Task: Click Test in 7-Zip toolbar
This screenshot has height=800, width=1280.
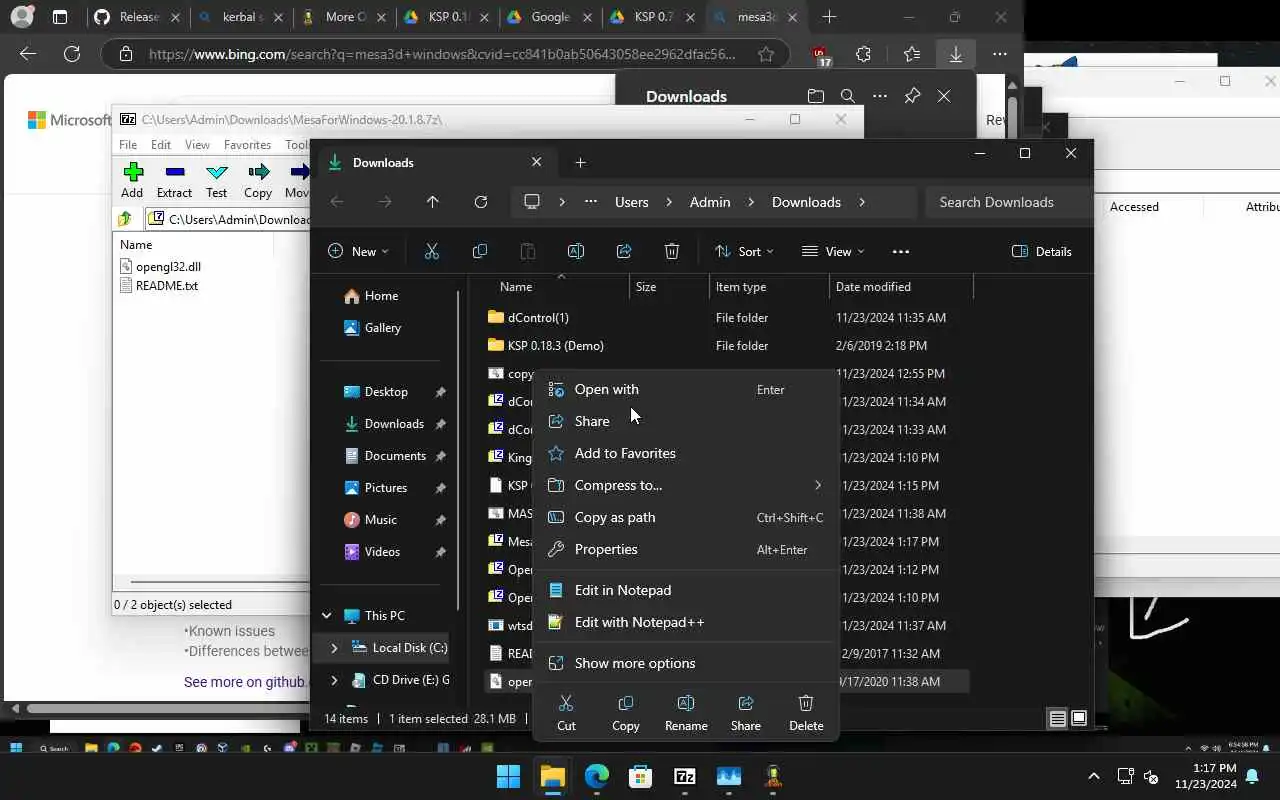Action: [216, 181]
